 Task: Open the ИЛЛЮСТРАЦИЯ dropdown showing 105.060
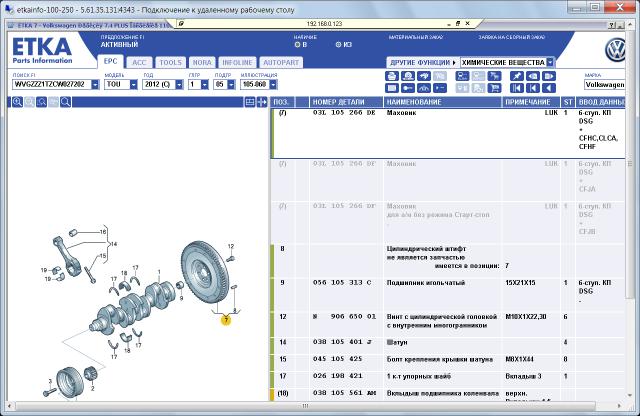(x=273, y=85)
